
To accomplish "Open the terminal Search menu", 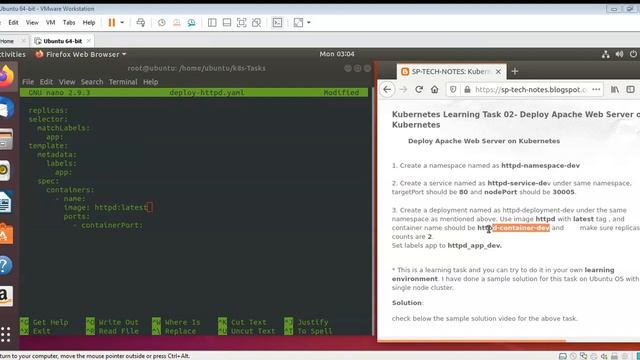I will (92, 82).
